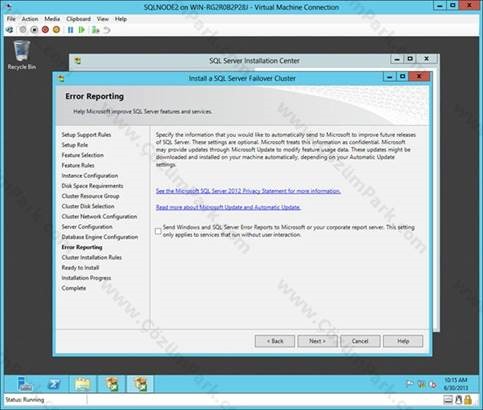The height and width of the screenshot is (410, 483).
Task: Minimize the SQL Server Installation Center window
Action: (x=397, y=59)
